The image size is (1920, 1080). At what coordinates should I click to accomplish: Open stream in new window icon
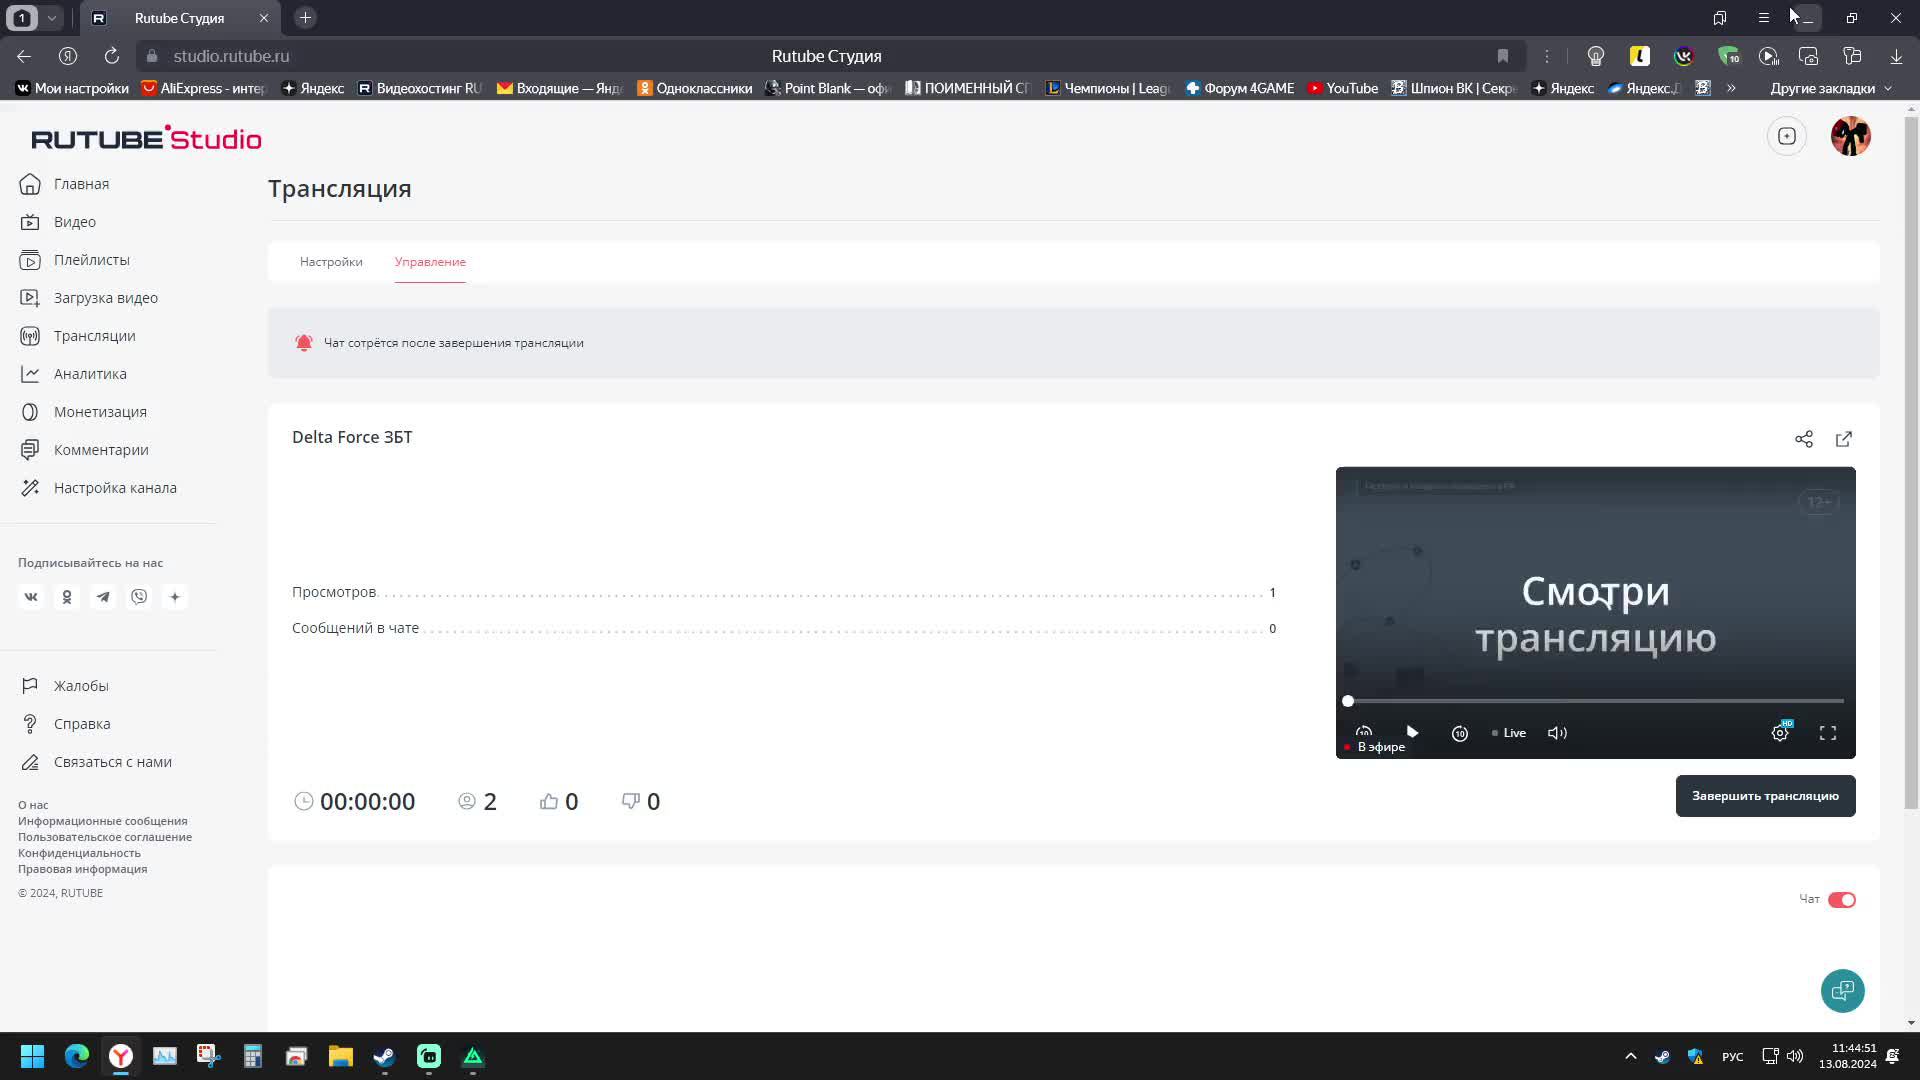click(x=1843, y=439)
